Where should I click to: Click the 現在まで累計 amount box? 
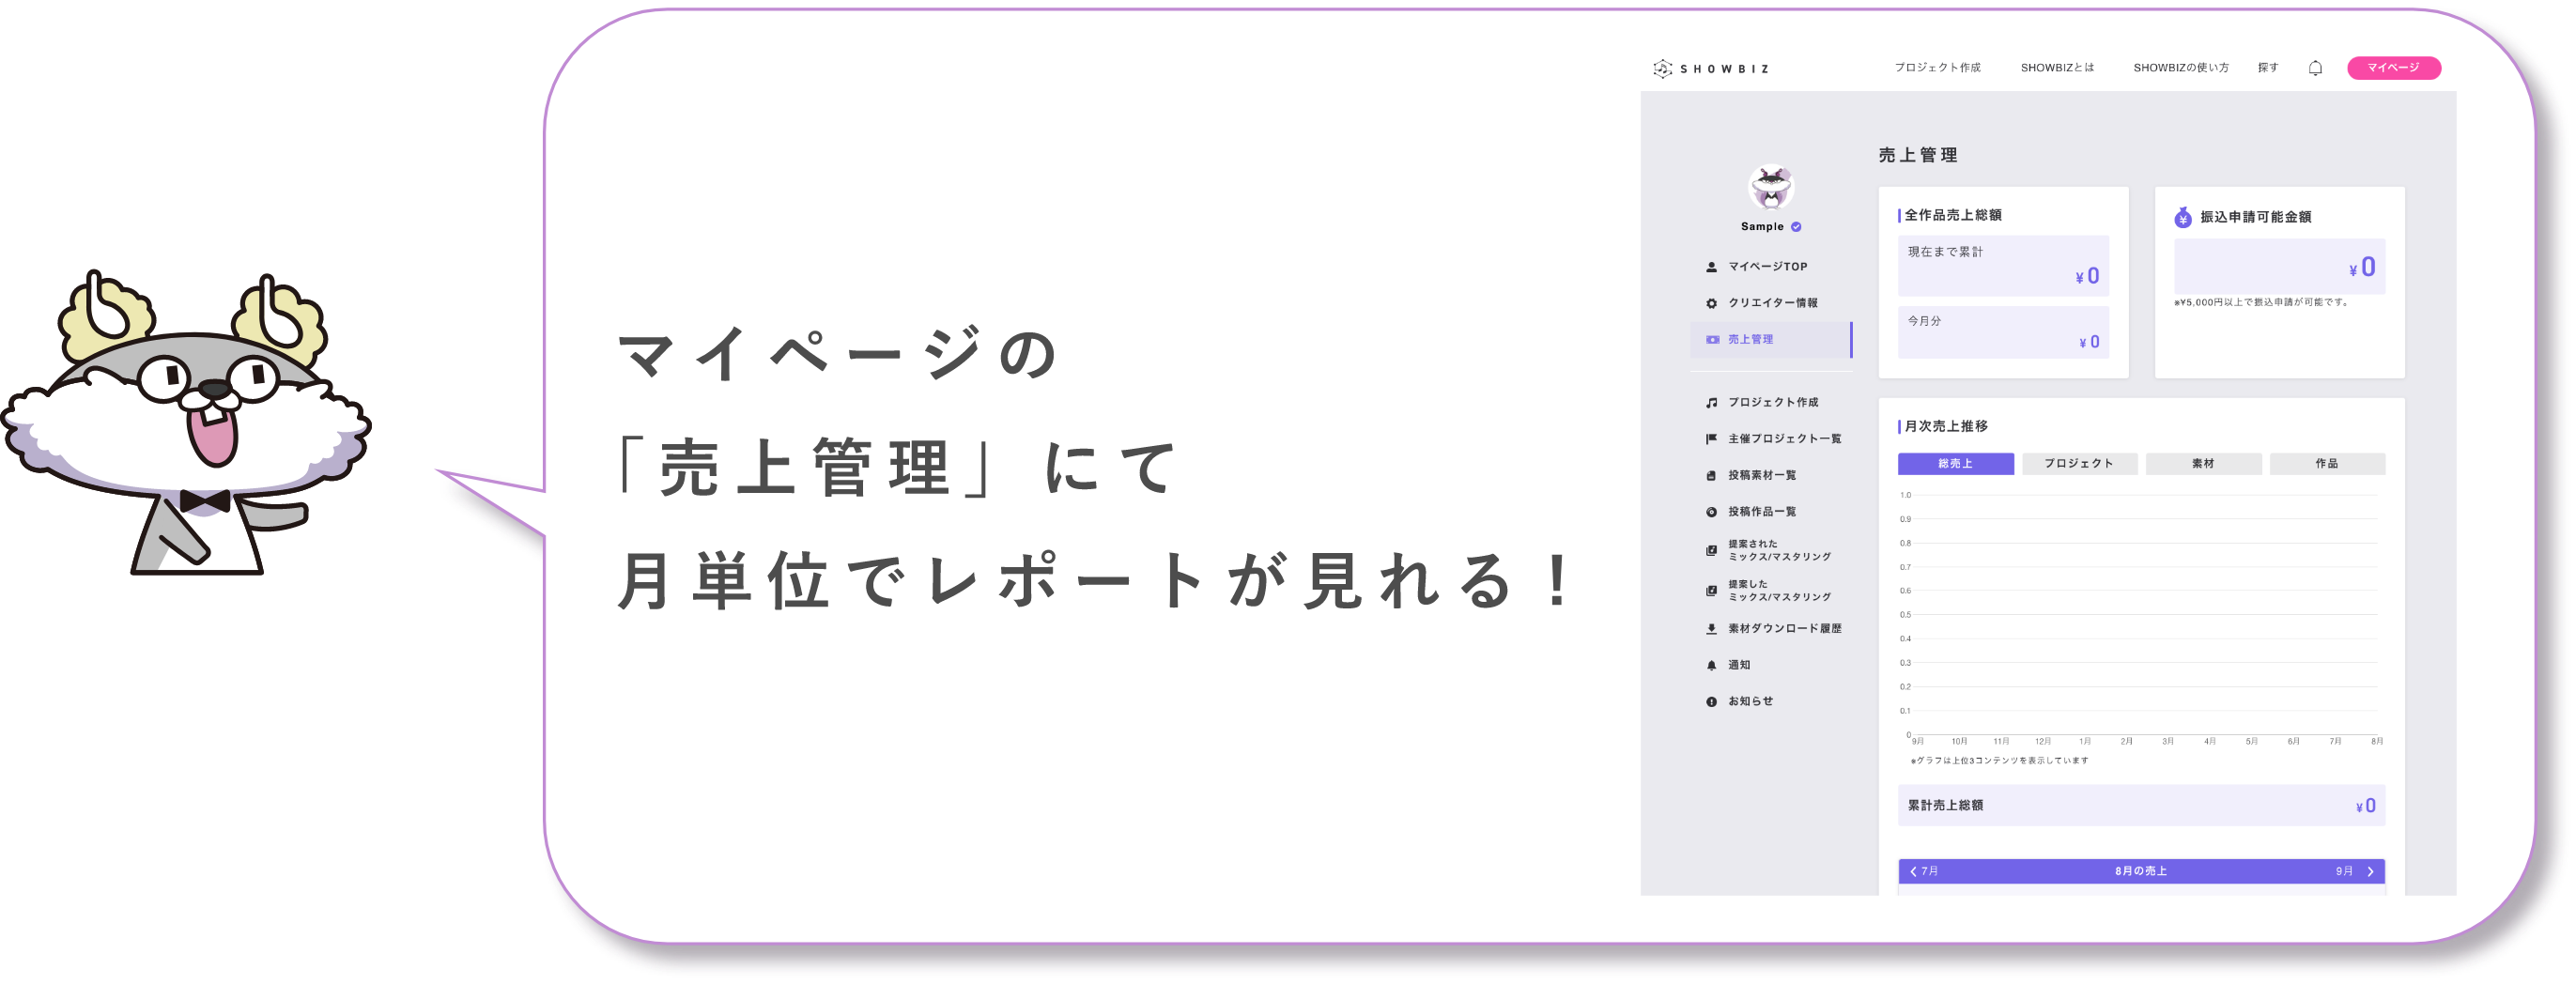pos(2003,265)
